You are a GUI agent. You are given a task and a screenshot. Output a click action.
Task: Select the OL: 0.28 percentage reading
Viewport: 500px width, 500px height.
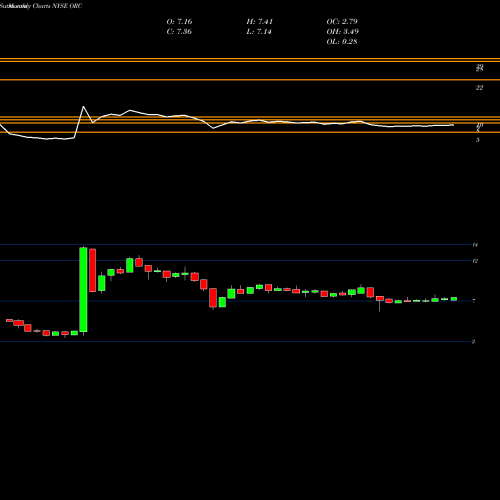(x=342, y=42)
